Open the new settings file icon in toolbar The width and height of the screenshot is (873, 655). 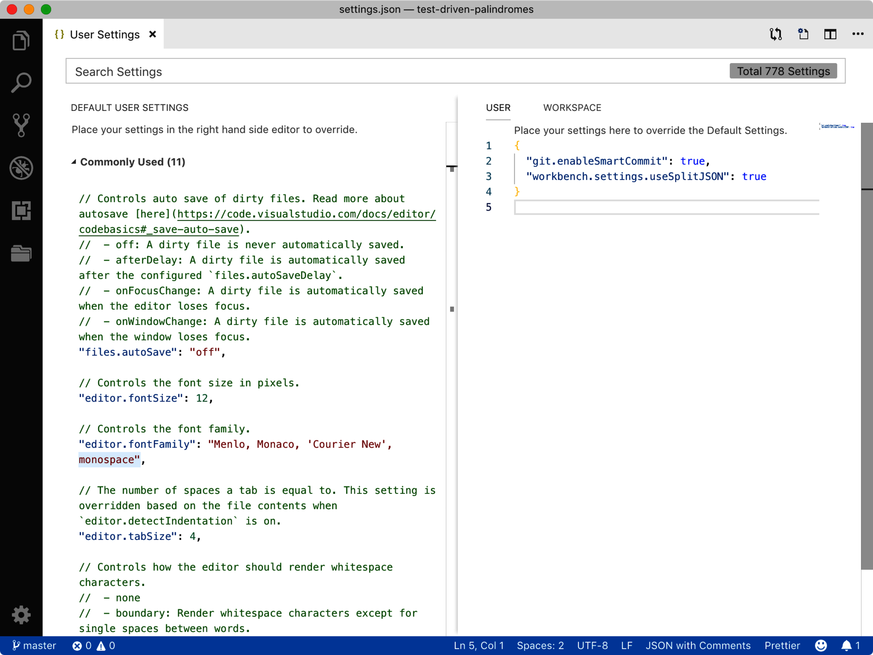(x=803, y=33)
